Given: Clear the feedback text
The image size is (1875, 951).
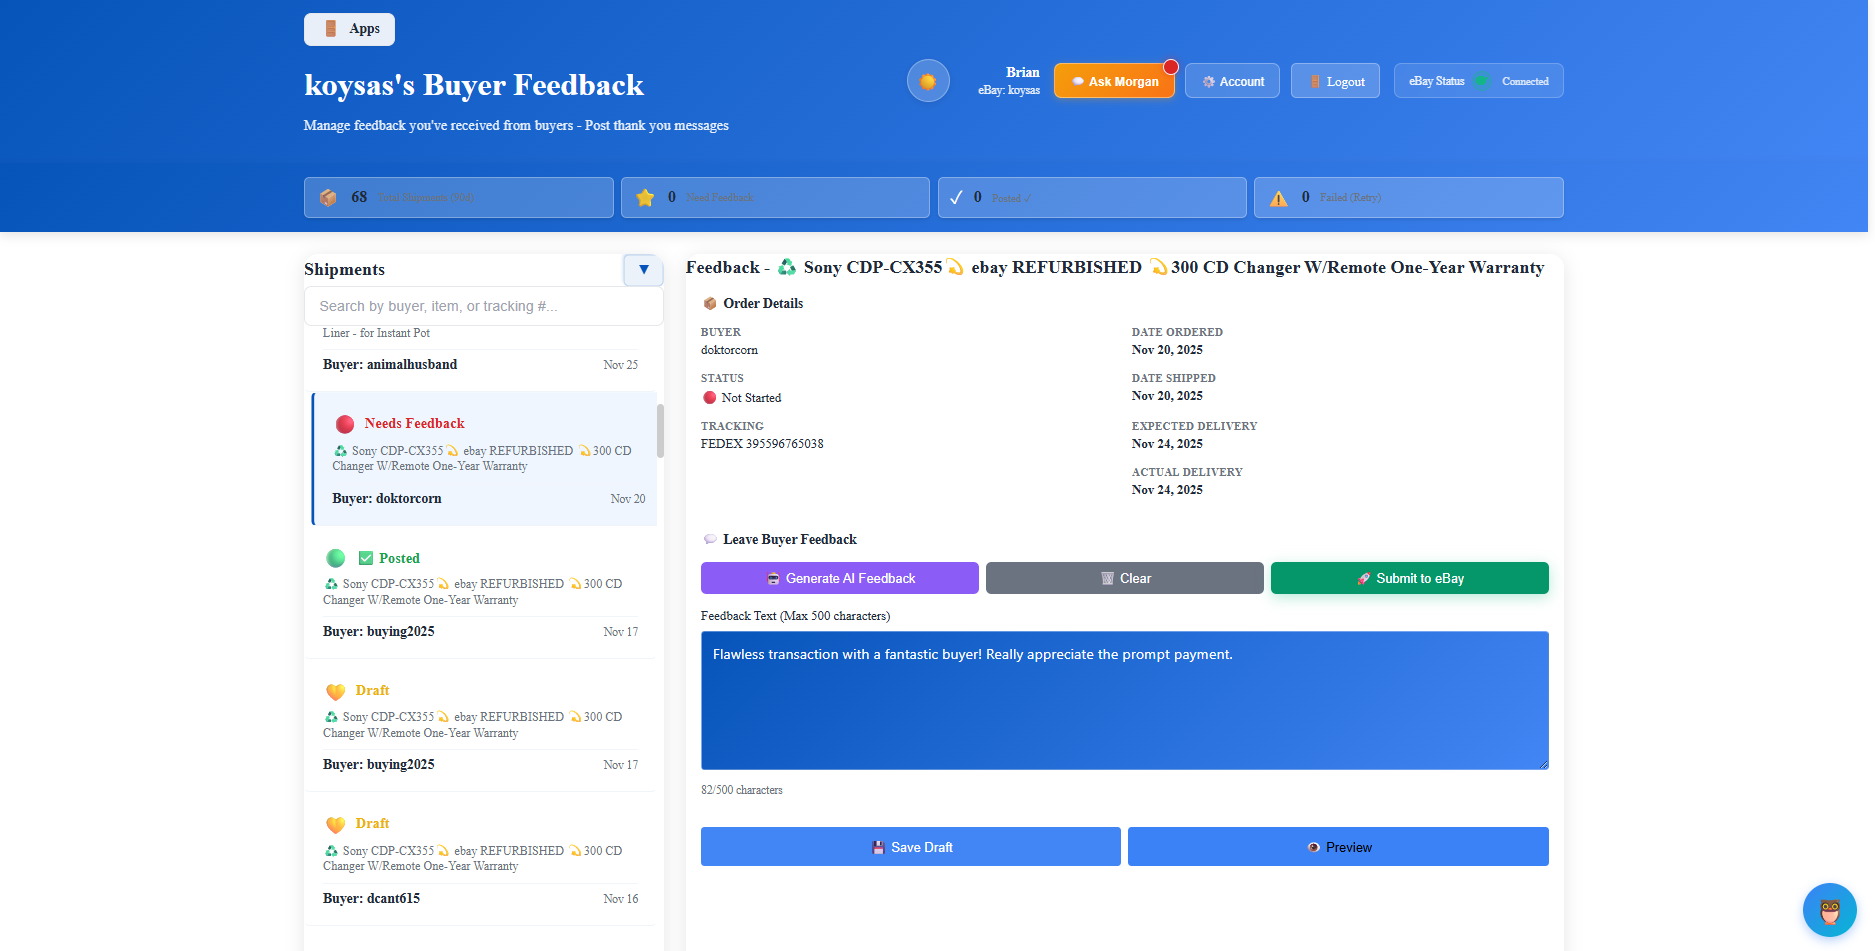Looking at the screenshot, I should (1124, 578).
